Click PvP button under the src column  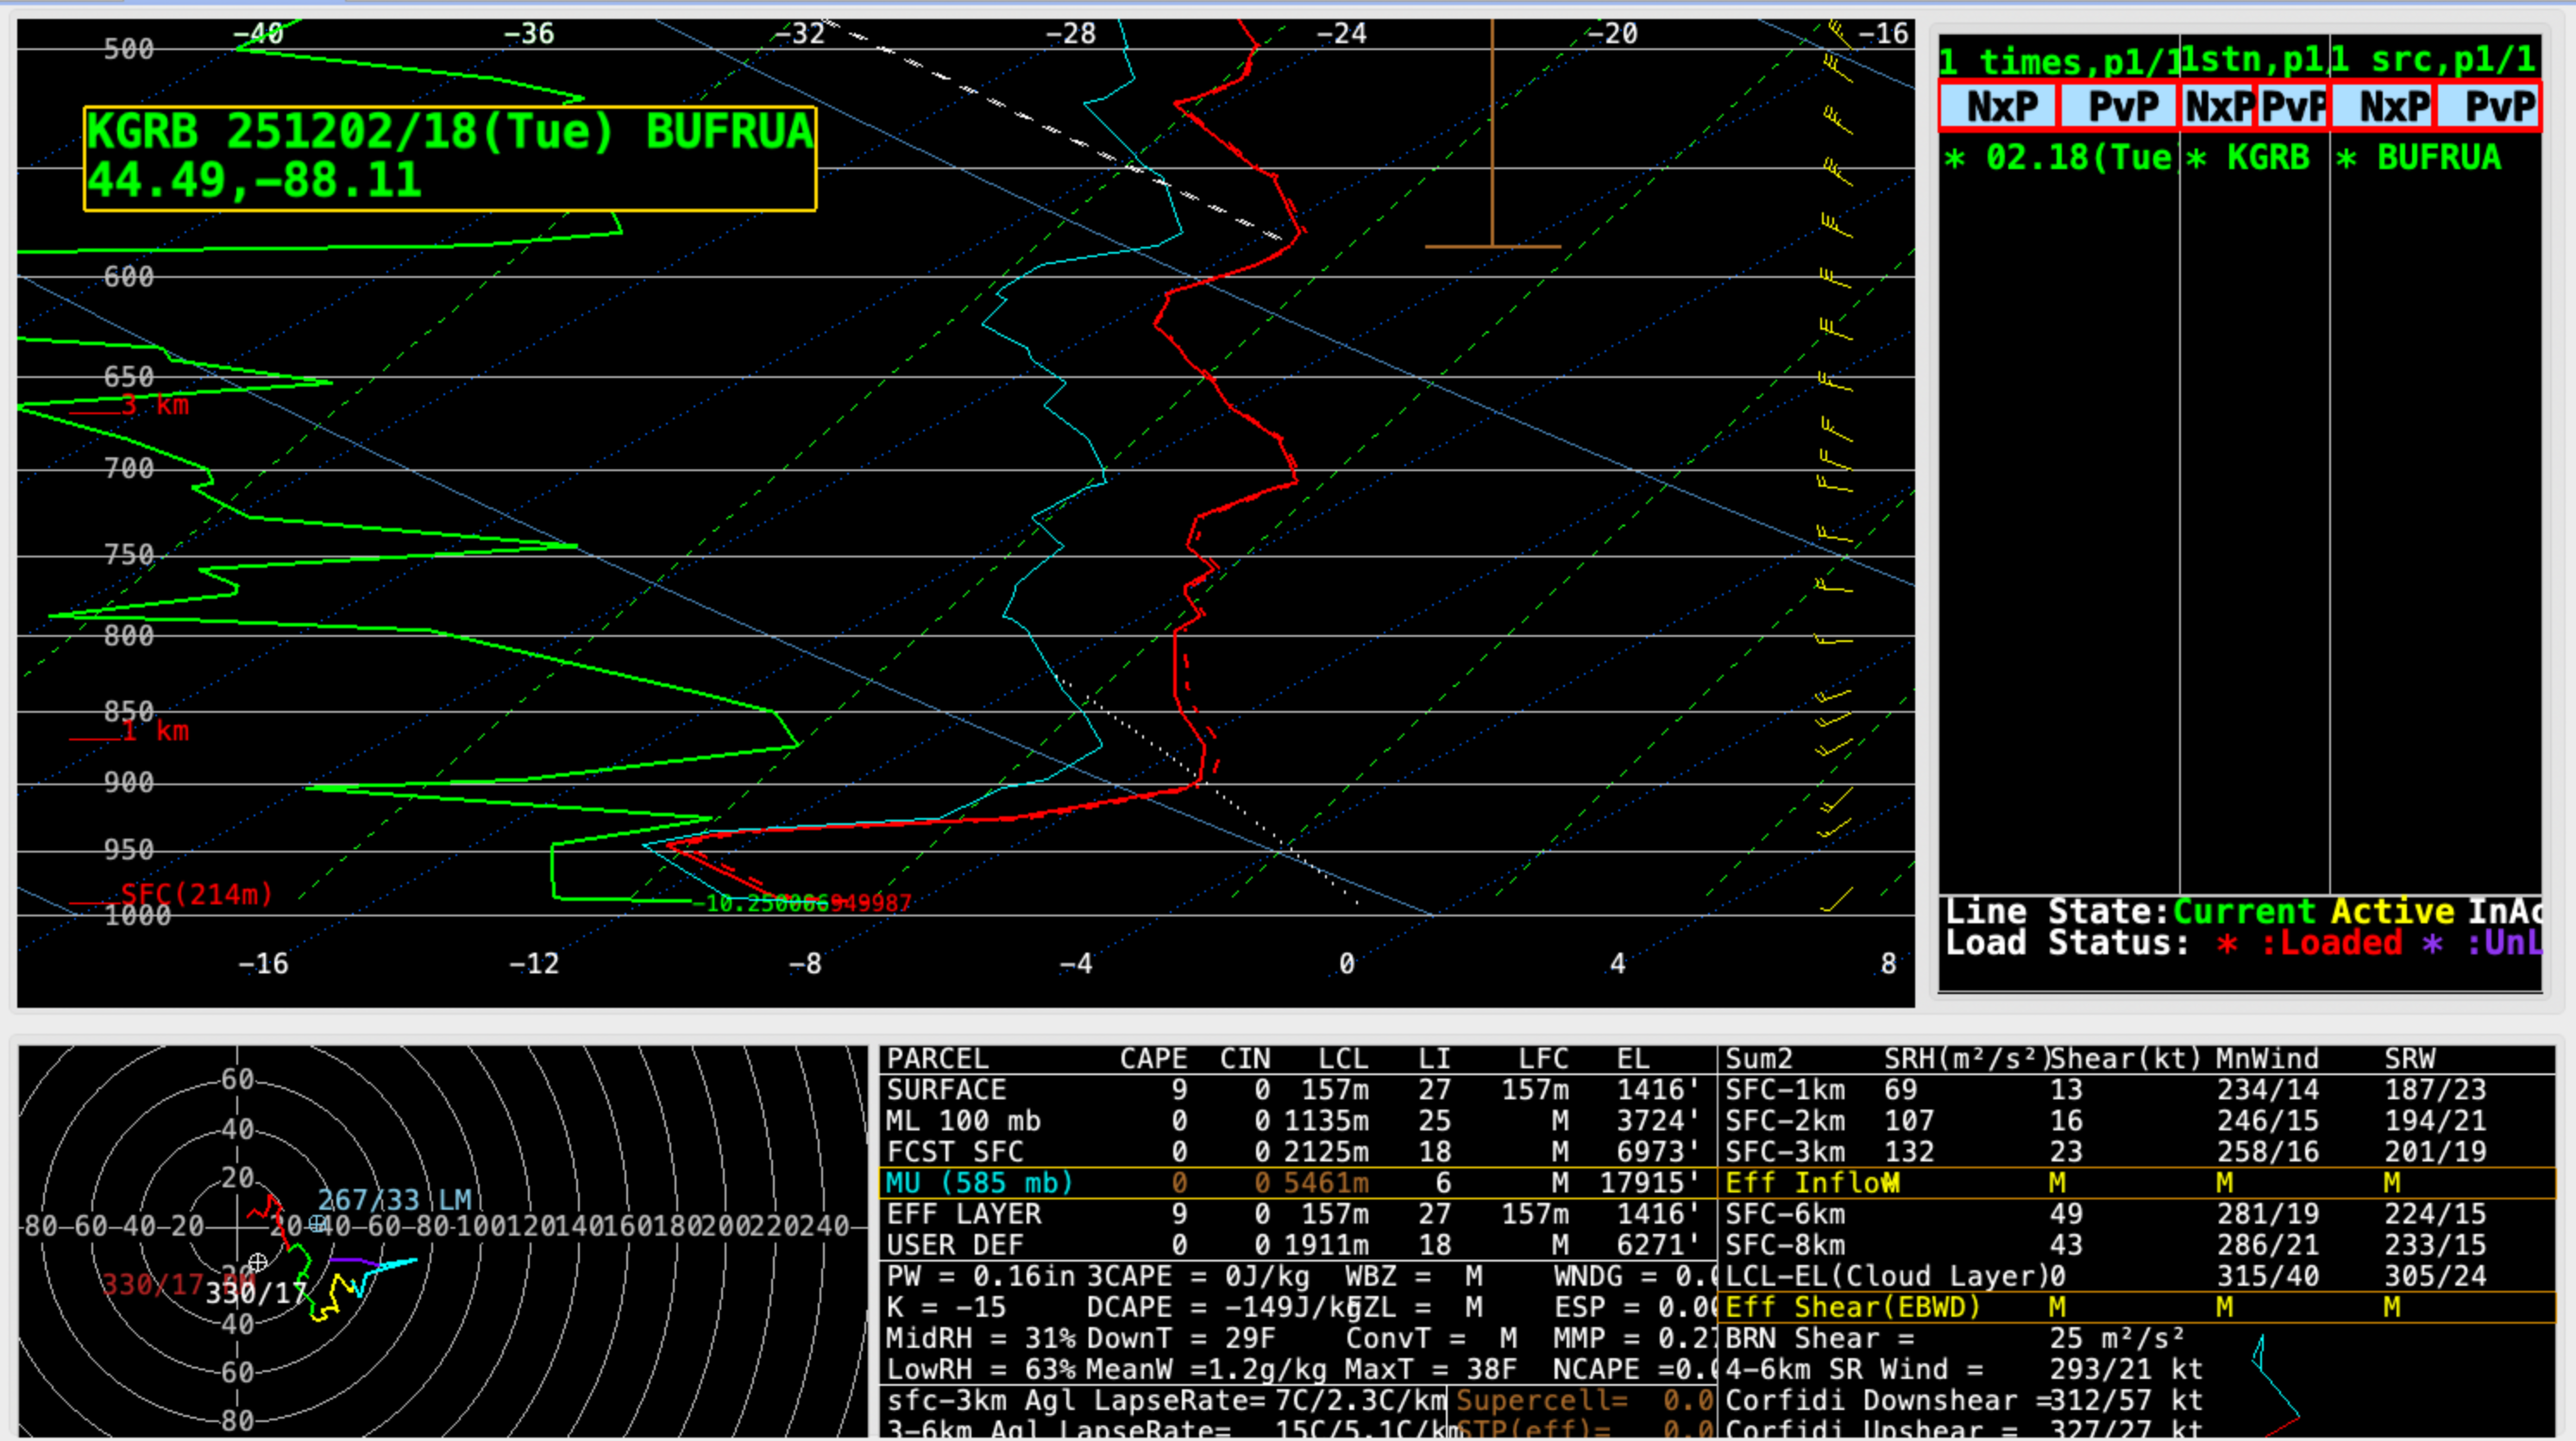pos(2490,106)
